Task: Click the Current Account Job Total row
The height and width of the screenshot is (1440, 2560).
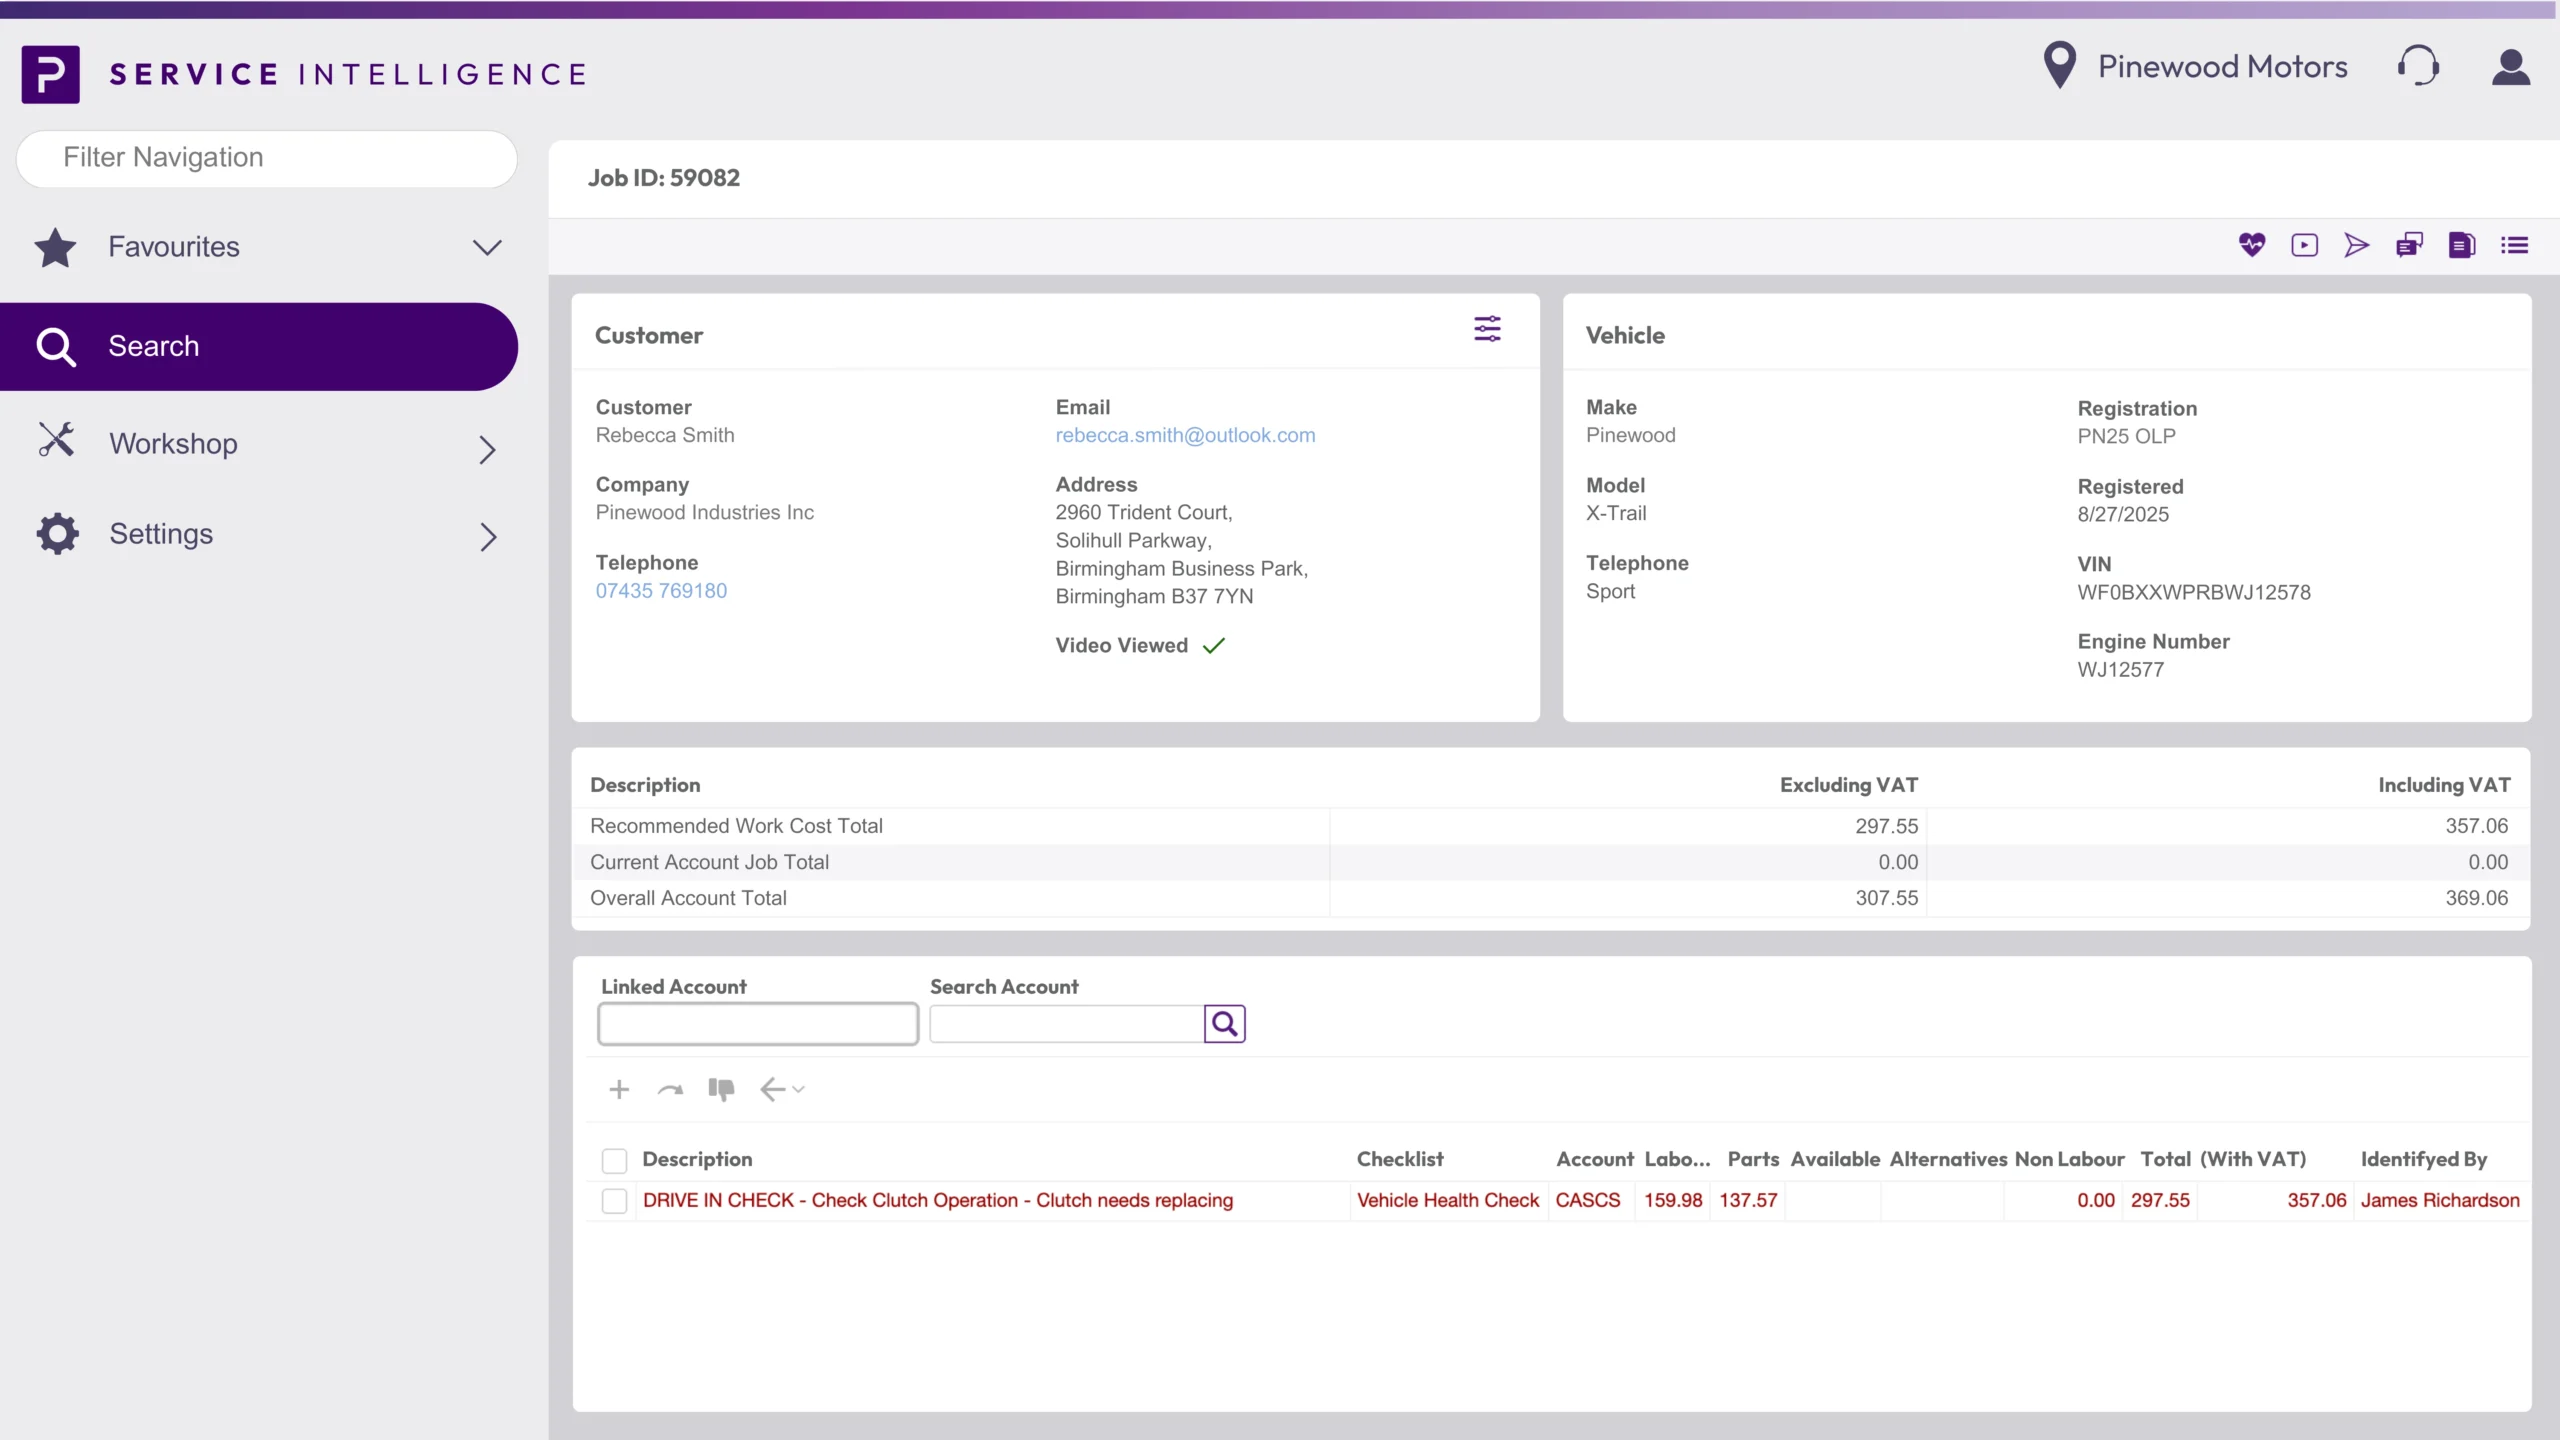Action: [1550, 862]
